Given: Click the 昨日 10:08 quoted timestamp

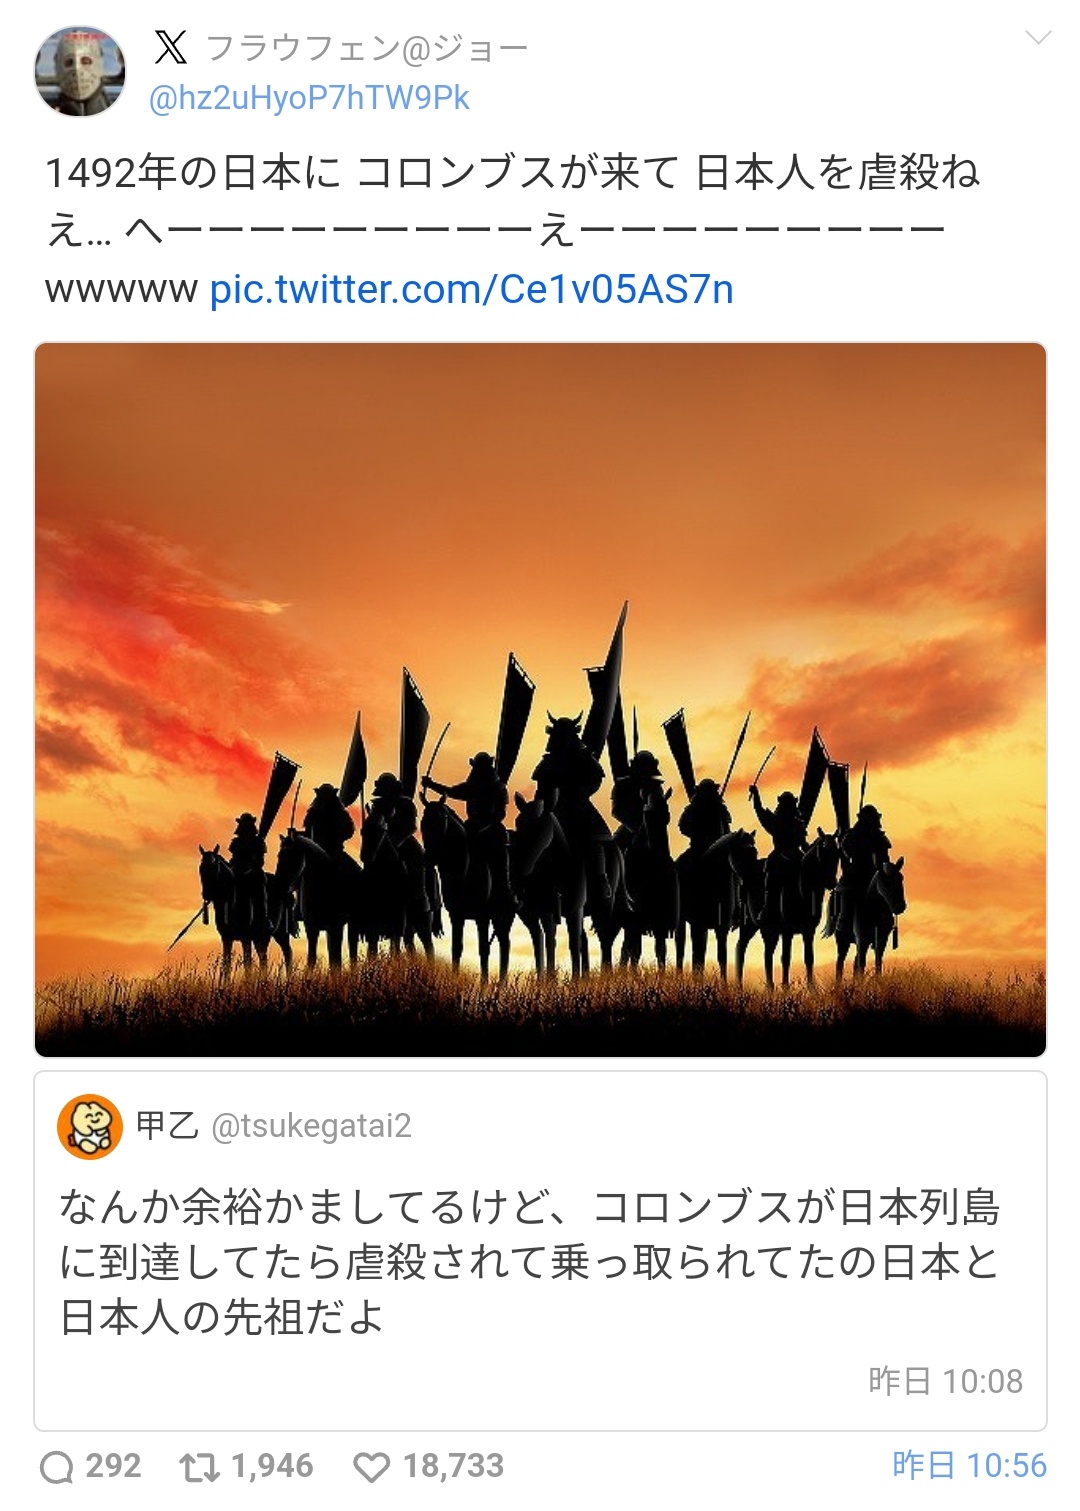Looking at the screenshot, I should point(945,1381).
